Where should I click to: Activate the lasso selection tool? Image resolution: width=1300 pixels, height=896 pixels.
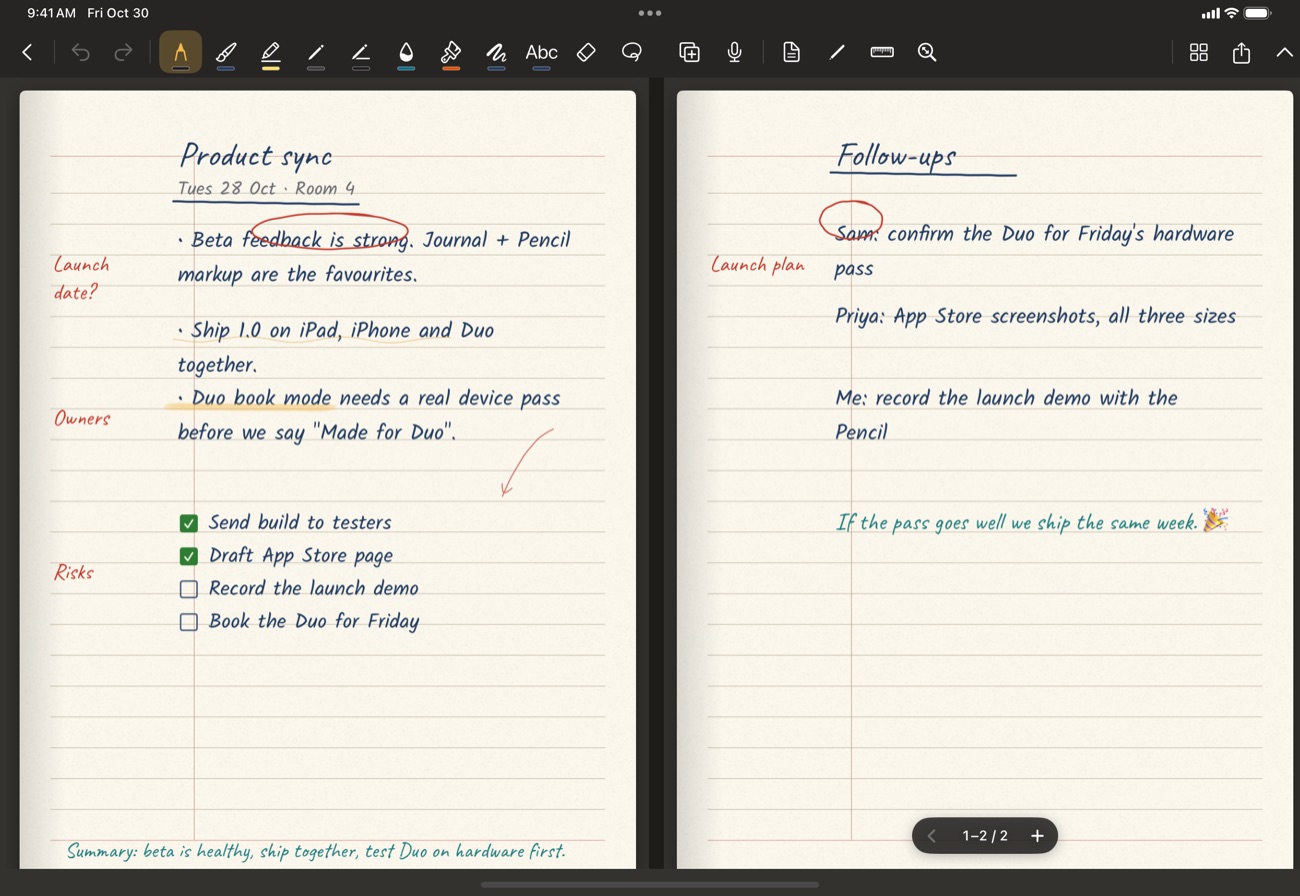(632, 52)
